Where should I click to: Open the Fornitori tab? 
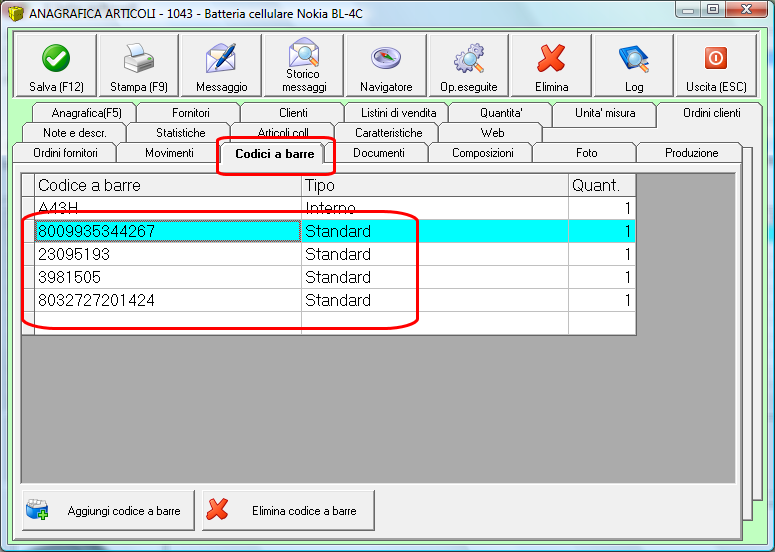(188, 113)
